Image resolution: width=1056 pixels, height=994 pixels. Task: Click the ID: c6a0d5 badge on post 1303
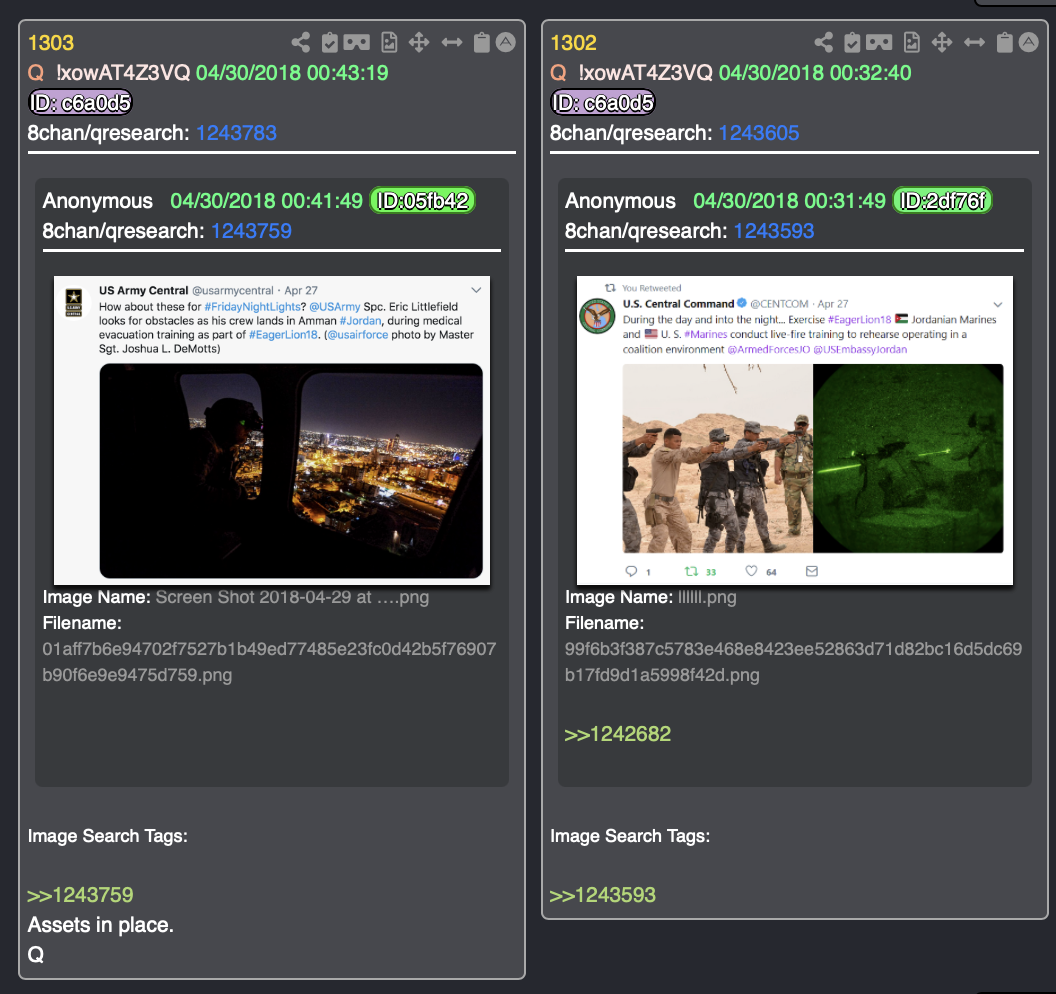coord(80,102)
